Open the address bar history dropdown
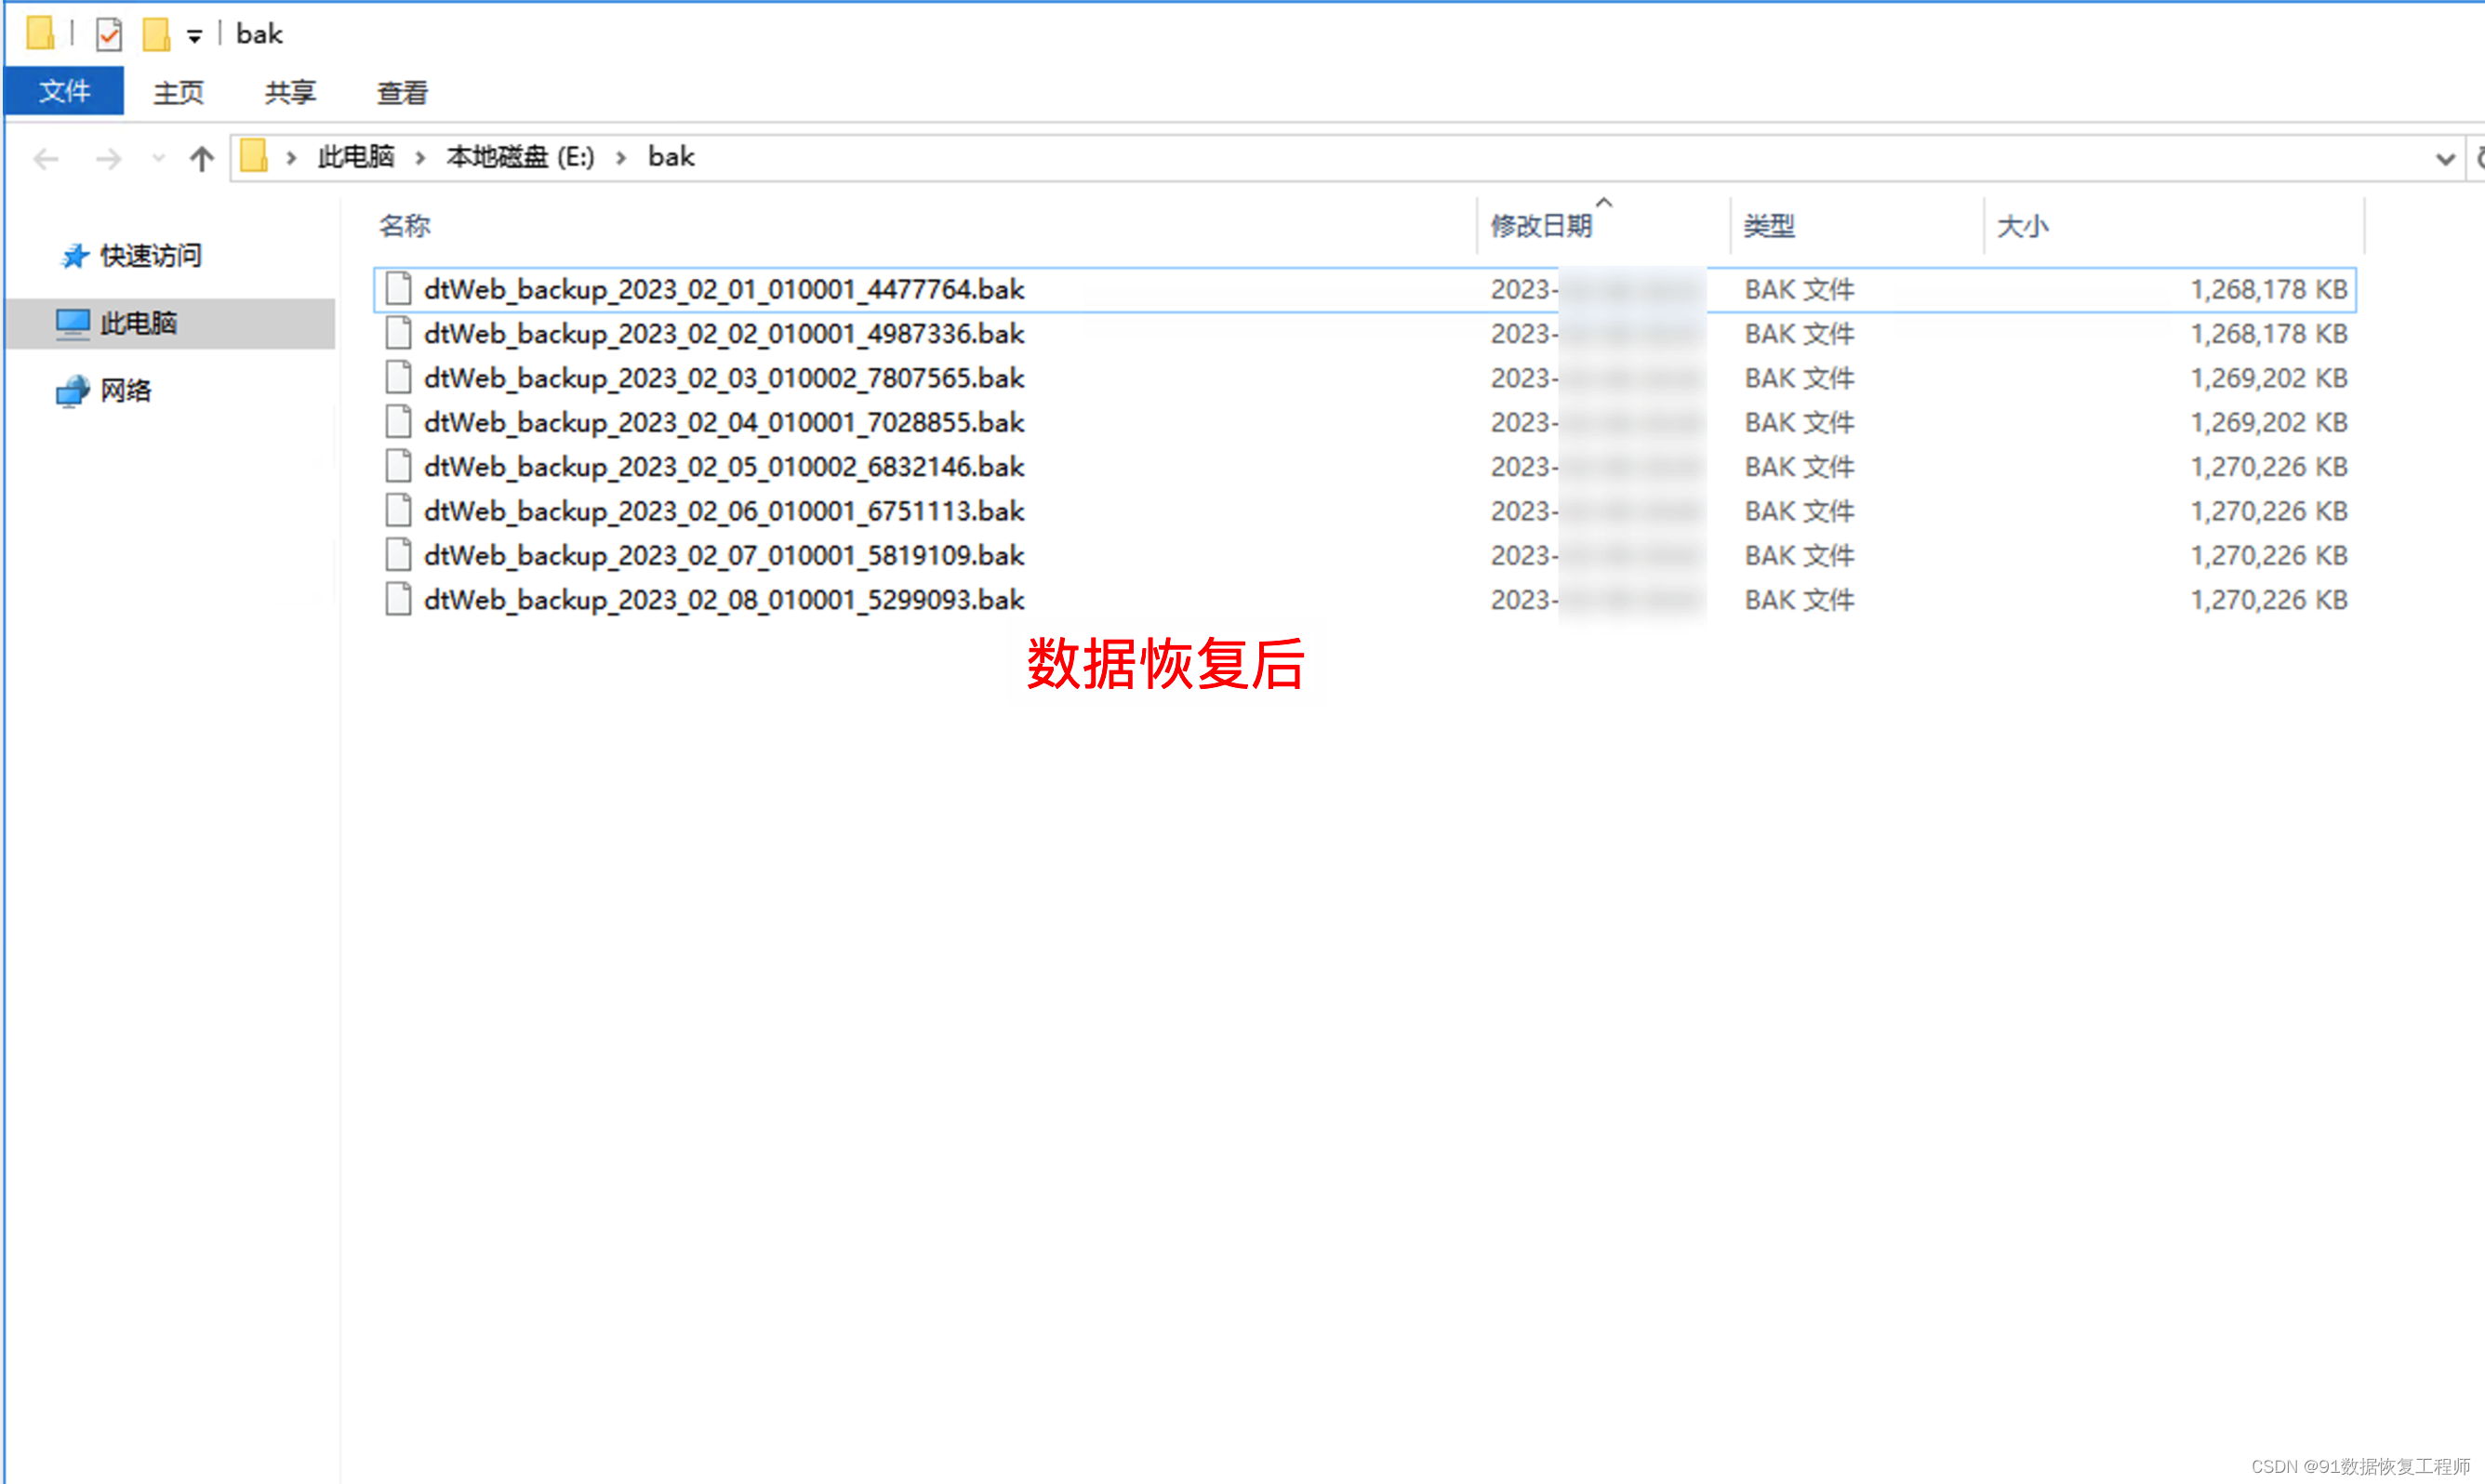 pyautogui.click(x=2444, y=158)
